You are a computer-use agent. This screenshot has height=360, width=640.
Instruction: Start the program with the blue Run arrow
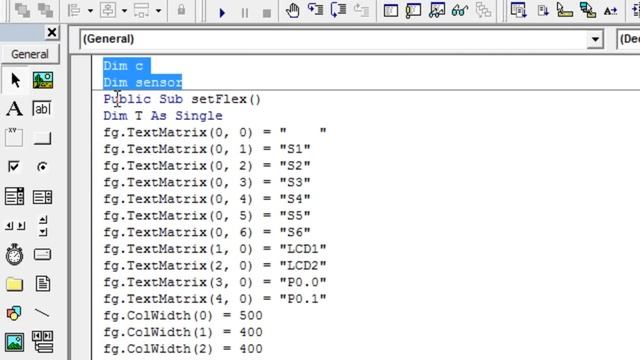click(x=222, y=13)
